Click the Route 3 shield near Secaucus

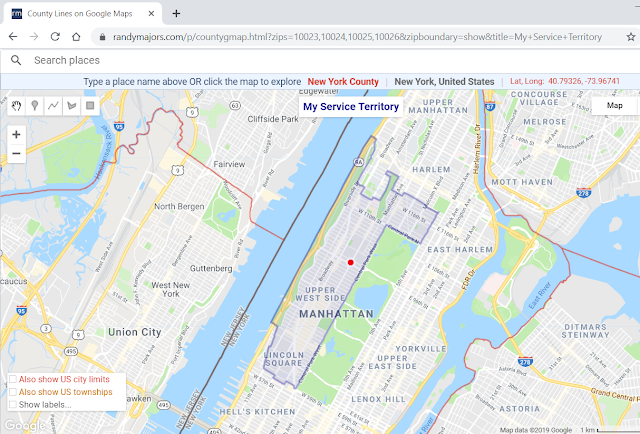(x=46, y=328)
